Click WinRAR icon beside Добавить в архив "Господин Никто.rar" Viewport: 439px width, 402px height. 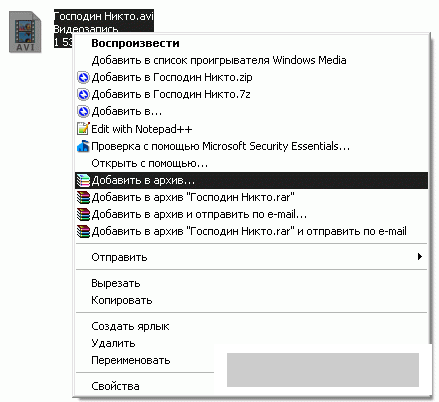tap(83, 197)
